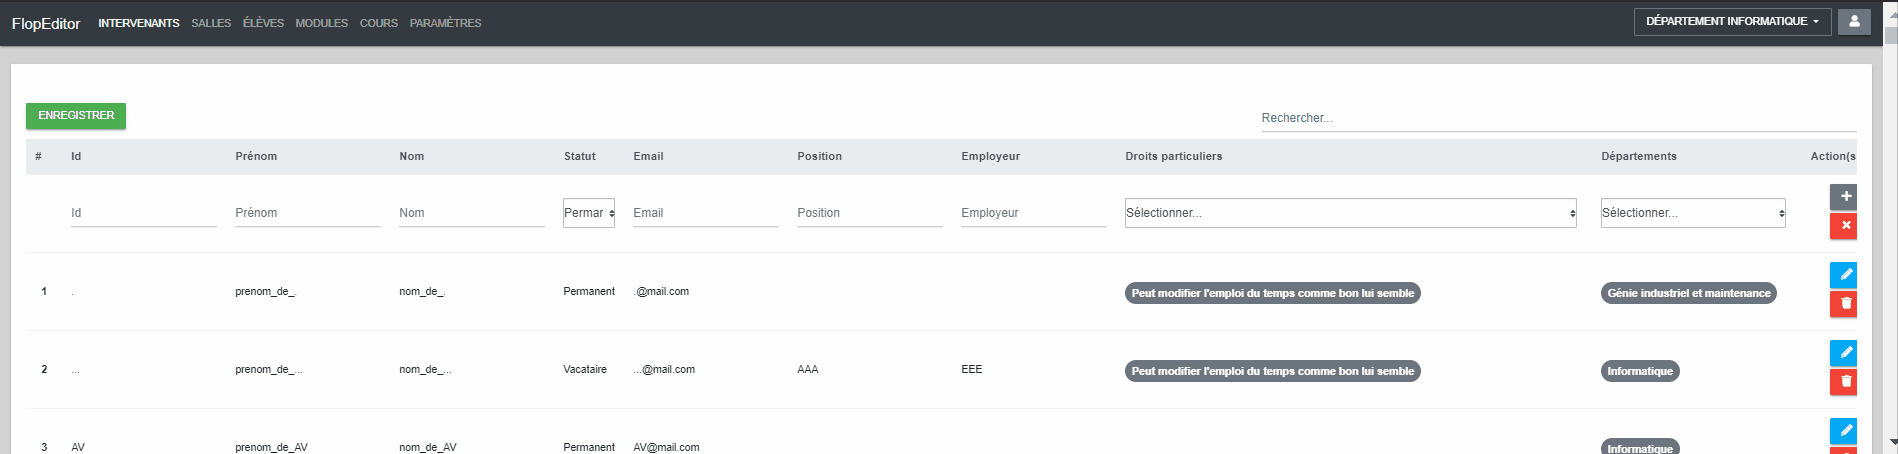Click the user profile icon in navbar
Screen dimensions: 1898x454
click(1854, 21)
